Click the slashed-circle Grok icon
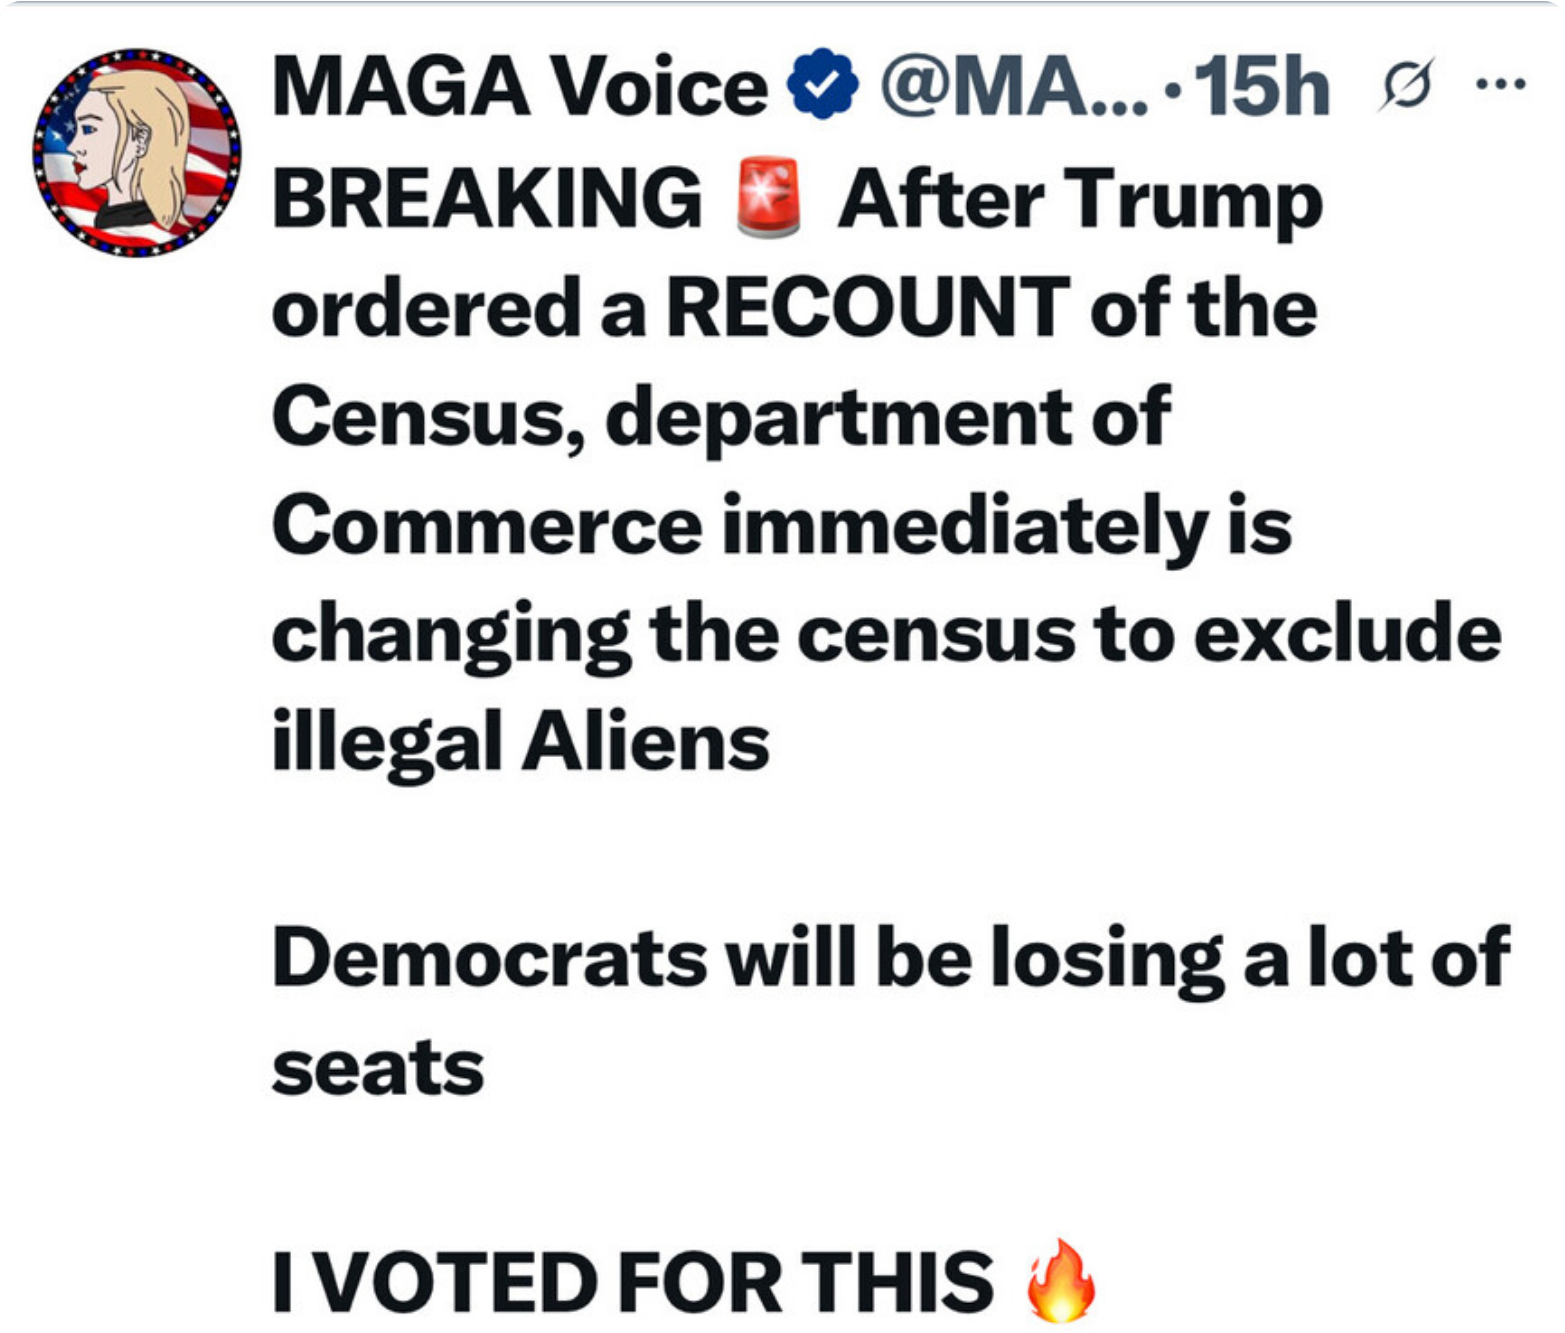 click(1405, 85)
